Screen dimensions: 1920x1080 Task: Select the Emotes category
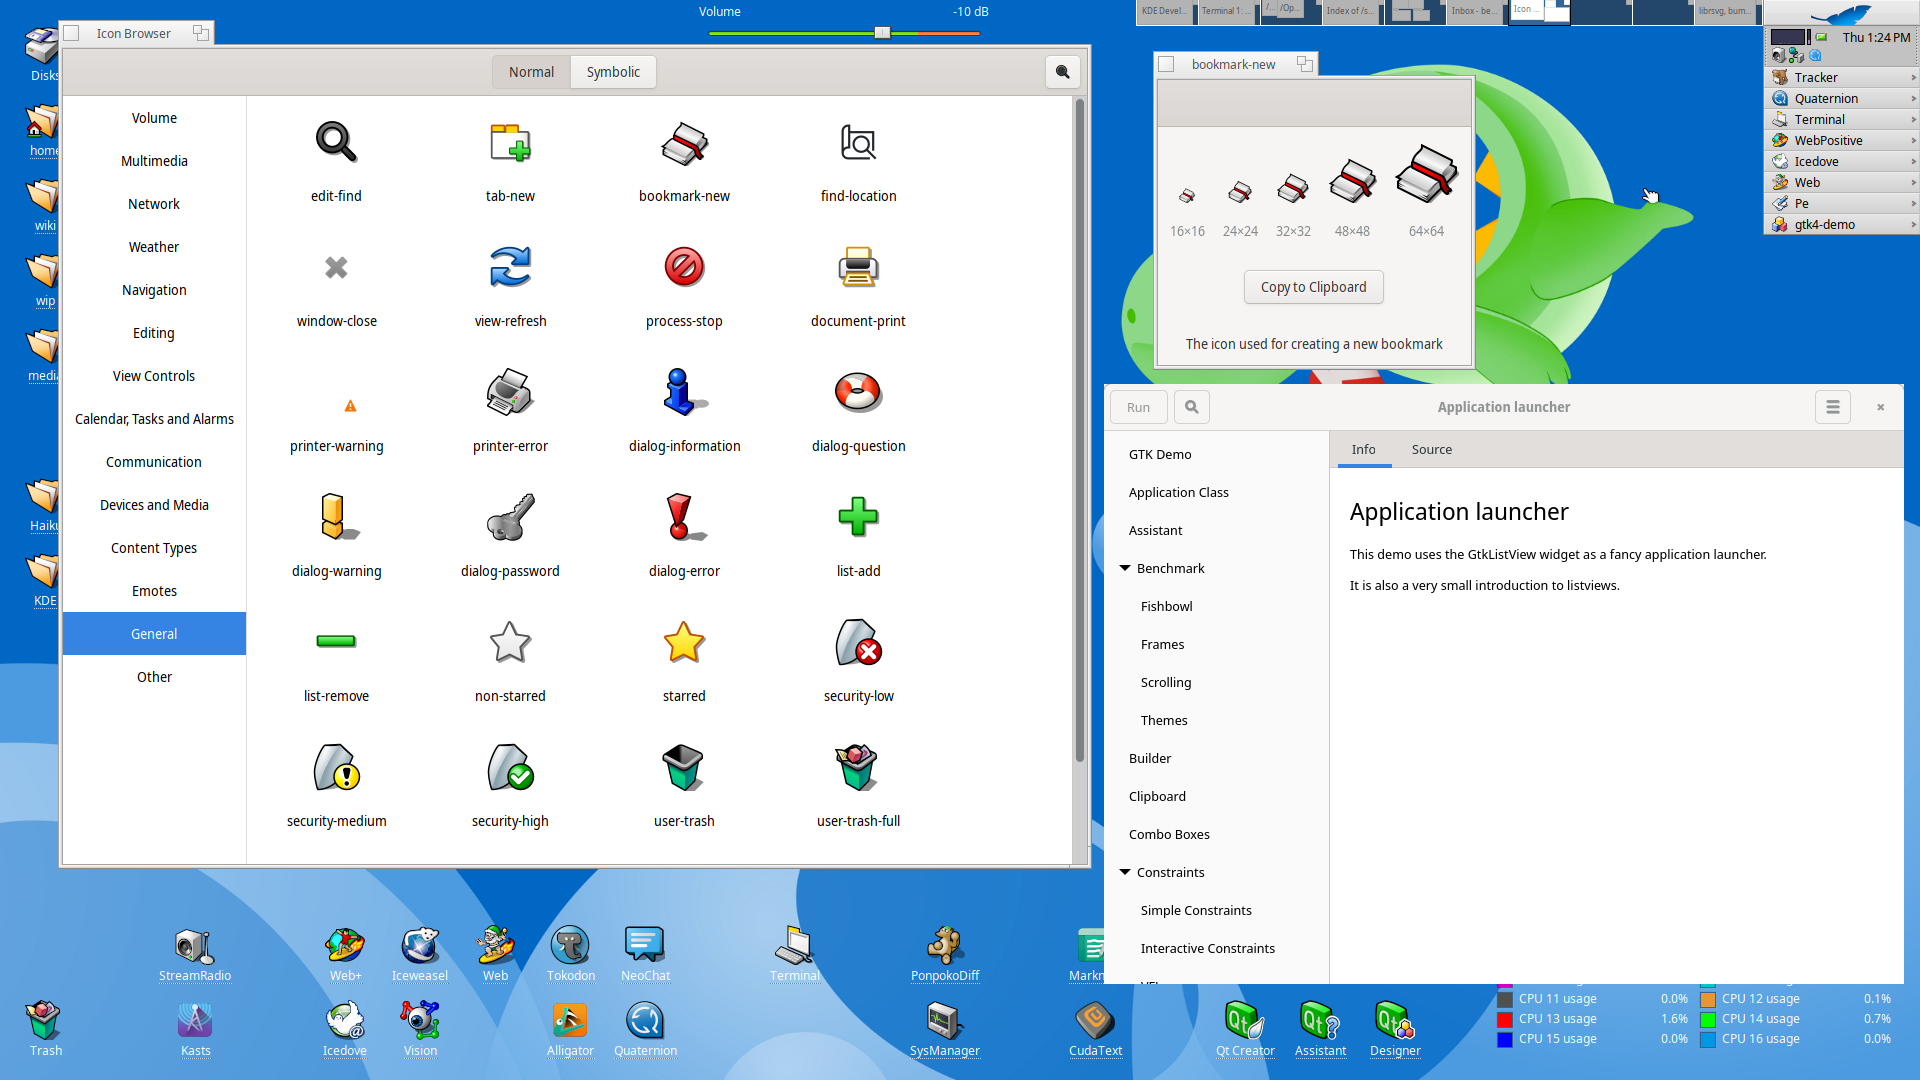point(154,591)
